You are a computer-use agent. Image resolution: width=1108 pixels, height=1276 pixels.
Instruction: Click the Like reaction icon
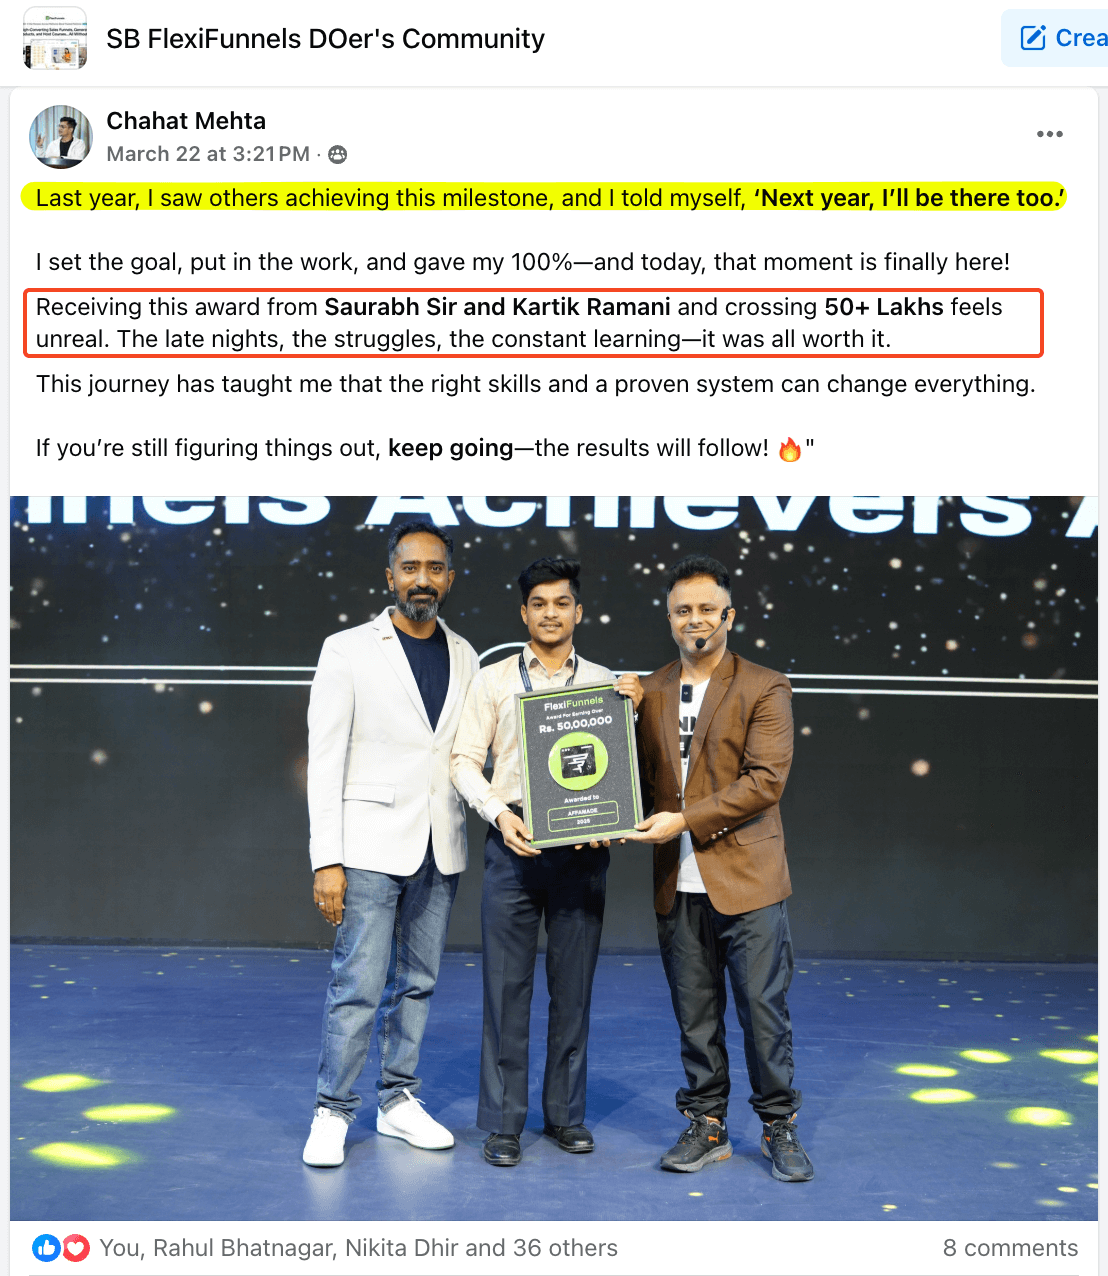[46, 1247]
